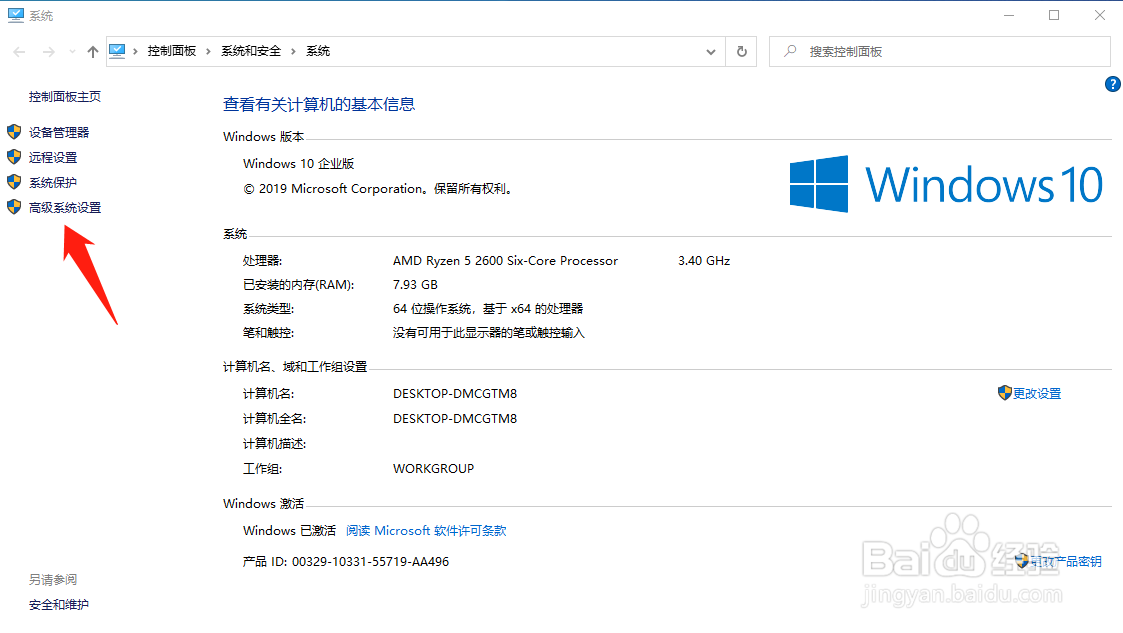Click the Windows 10 logo
This screenshot has height=633, width=1123.
click(x=946, y=184)
